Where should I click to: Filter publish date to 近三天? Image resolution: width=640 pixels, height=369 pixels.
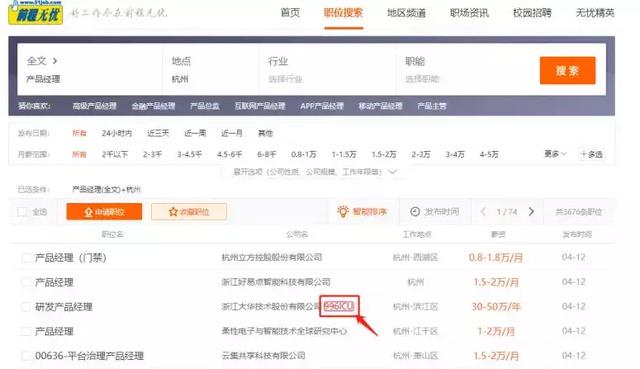158,133
